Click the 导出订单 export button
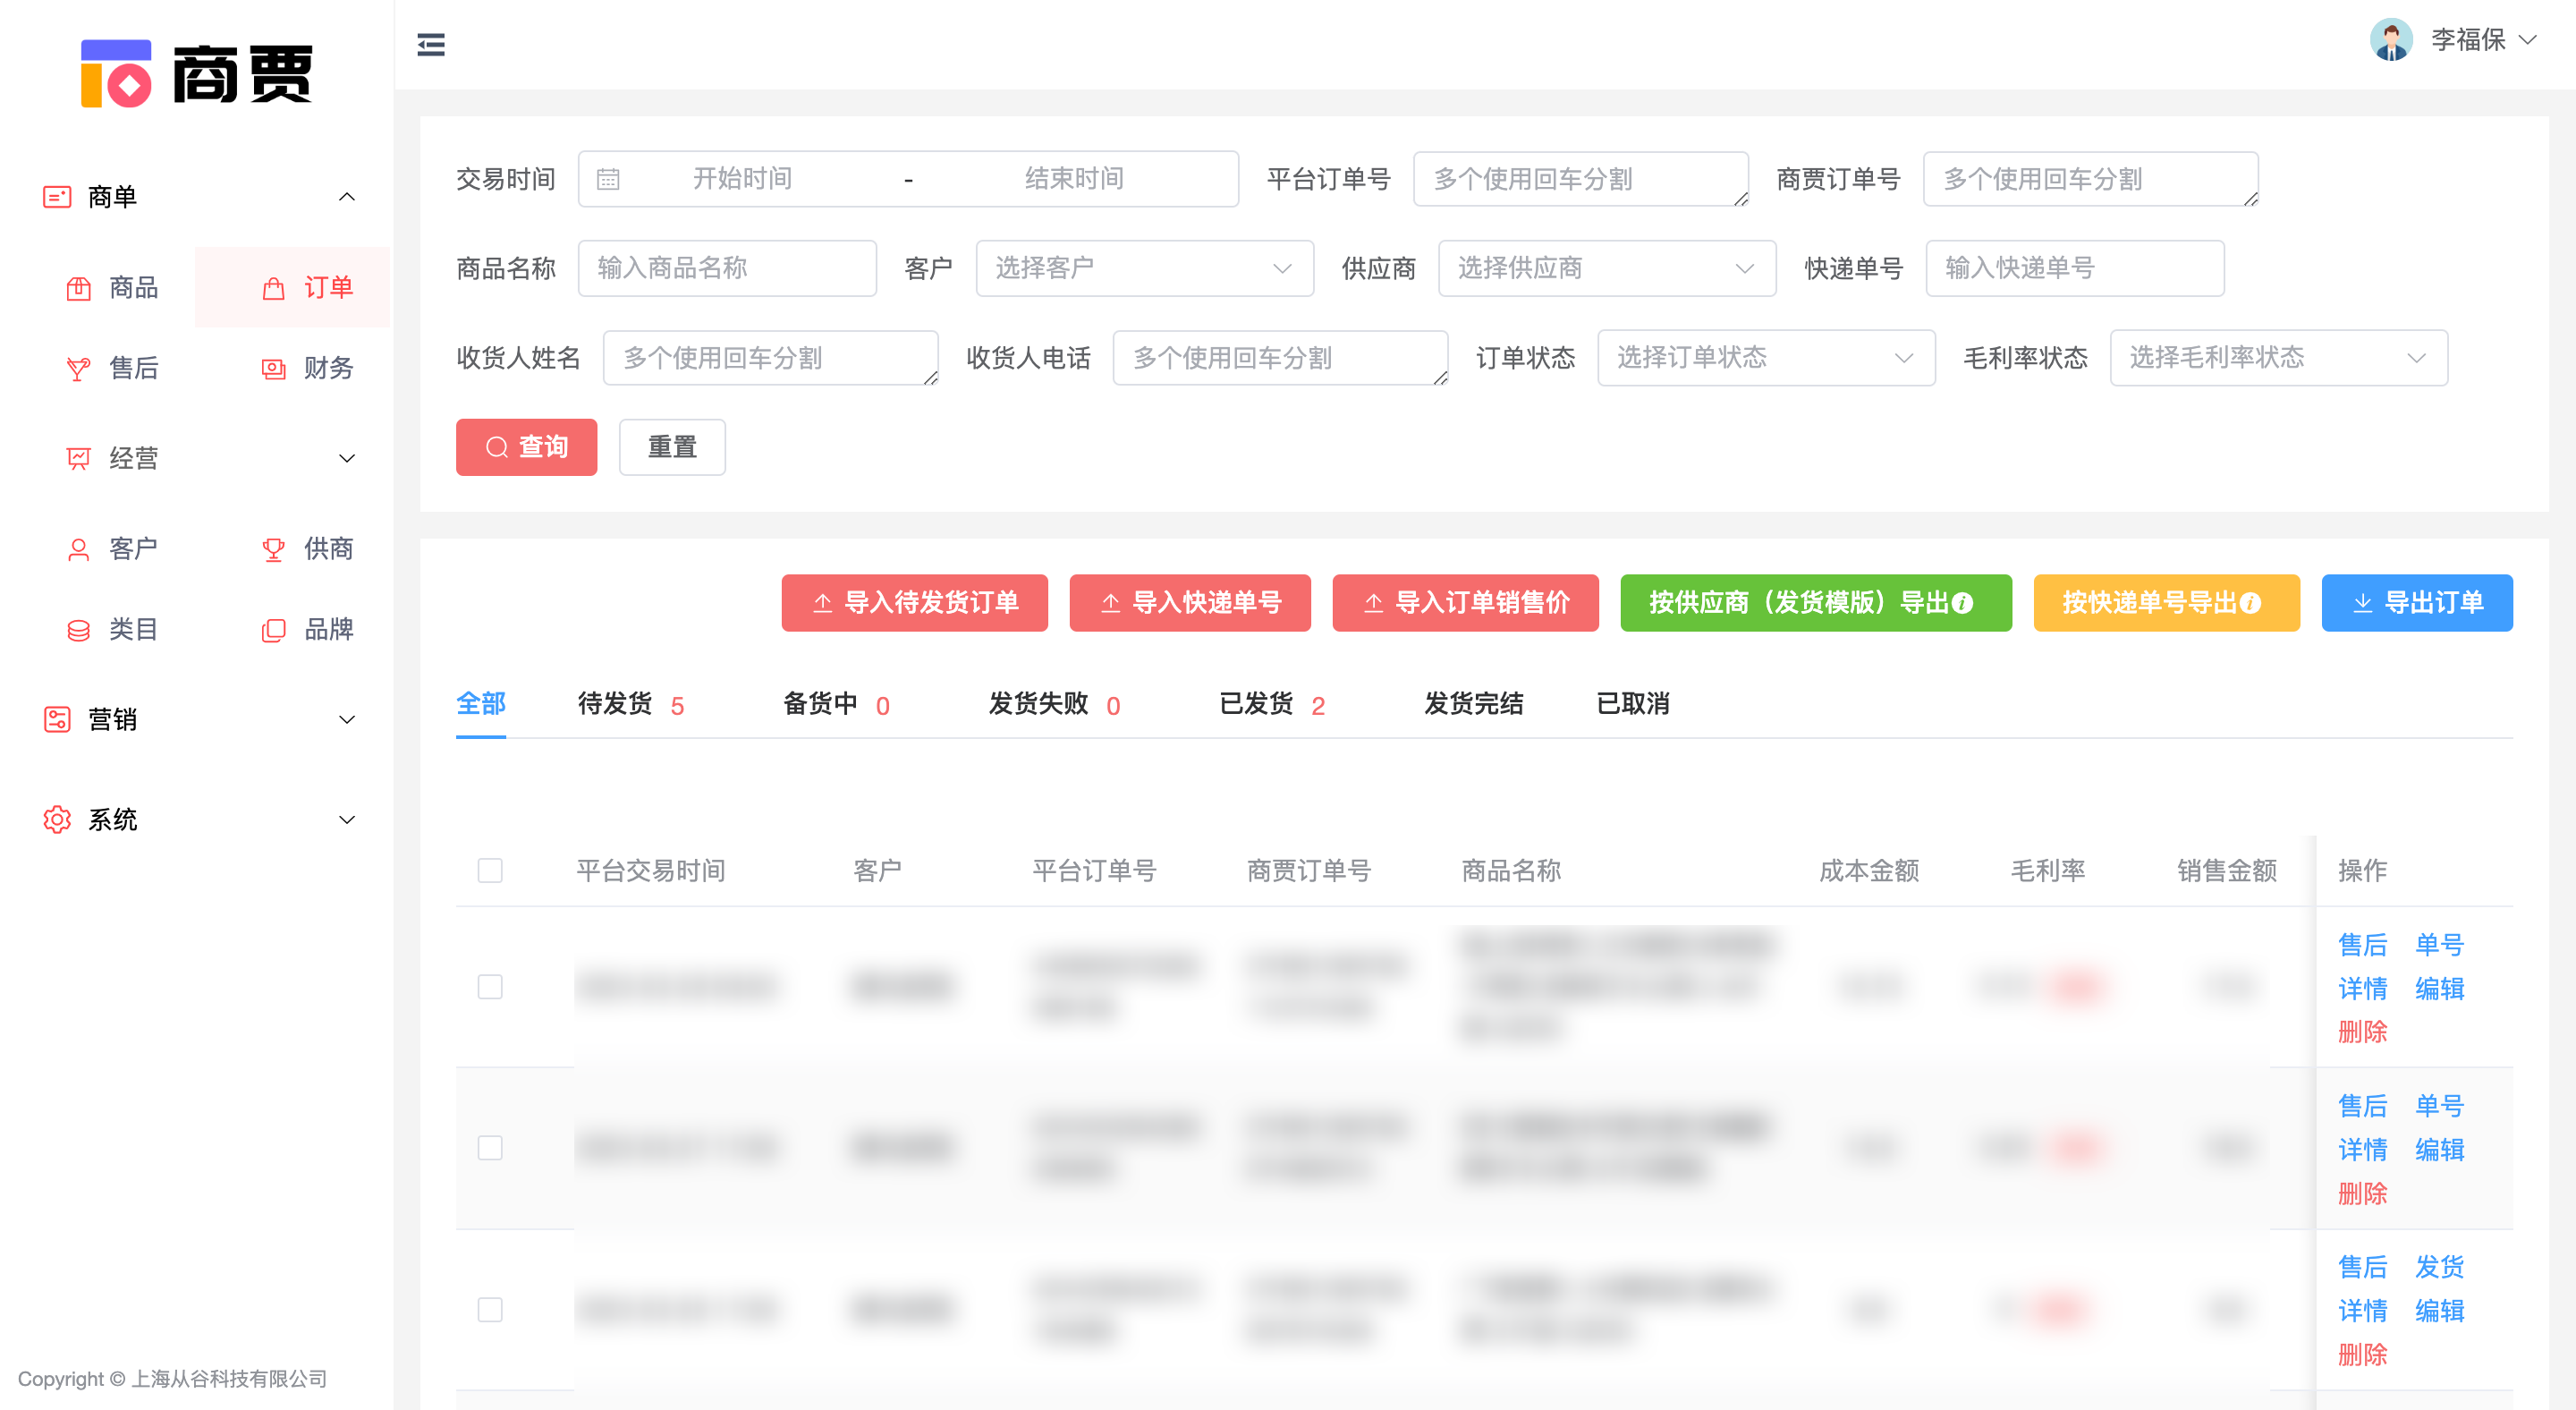2576x1410 pixels. 2417,603
